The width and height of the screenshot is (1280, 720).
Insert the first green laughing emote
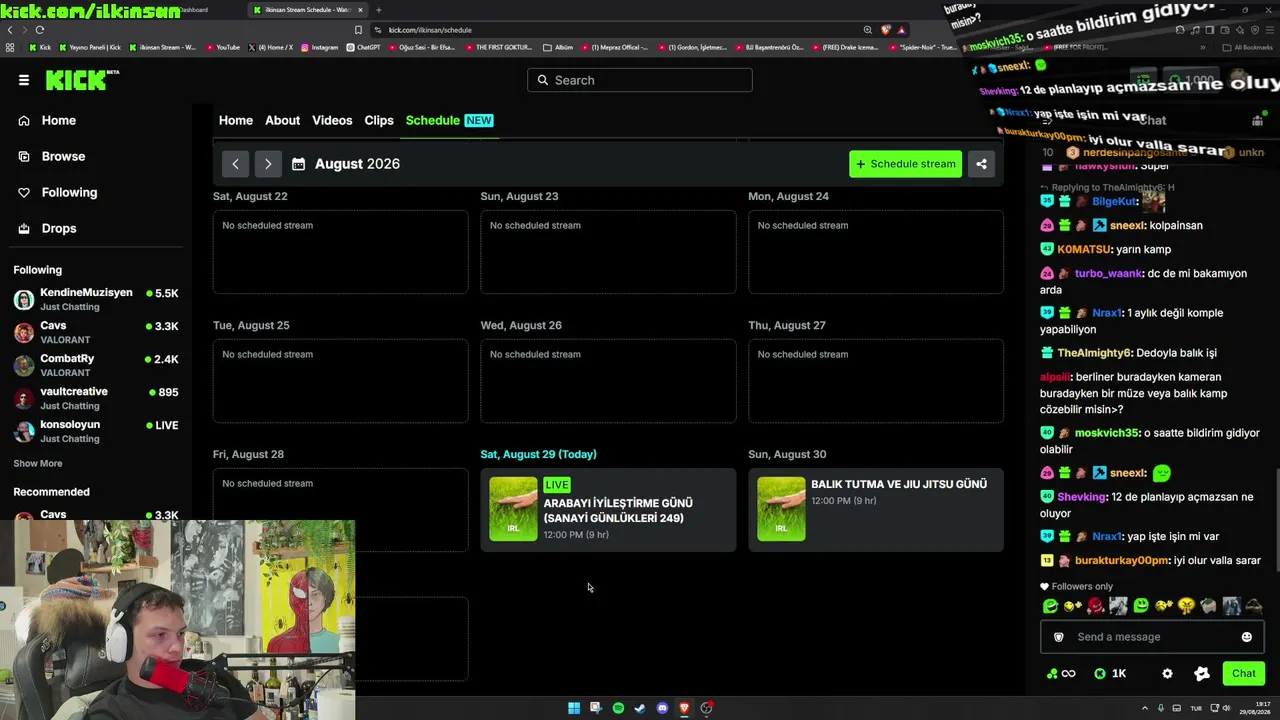coord(1050,606)
